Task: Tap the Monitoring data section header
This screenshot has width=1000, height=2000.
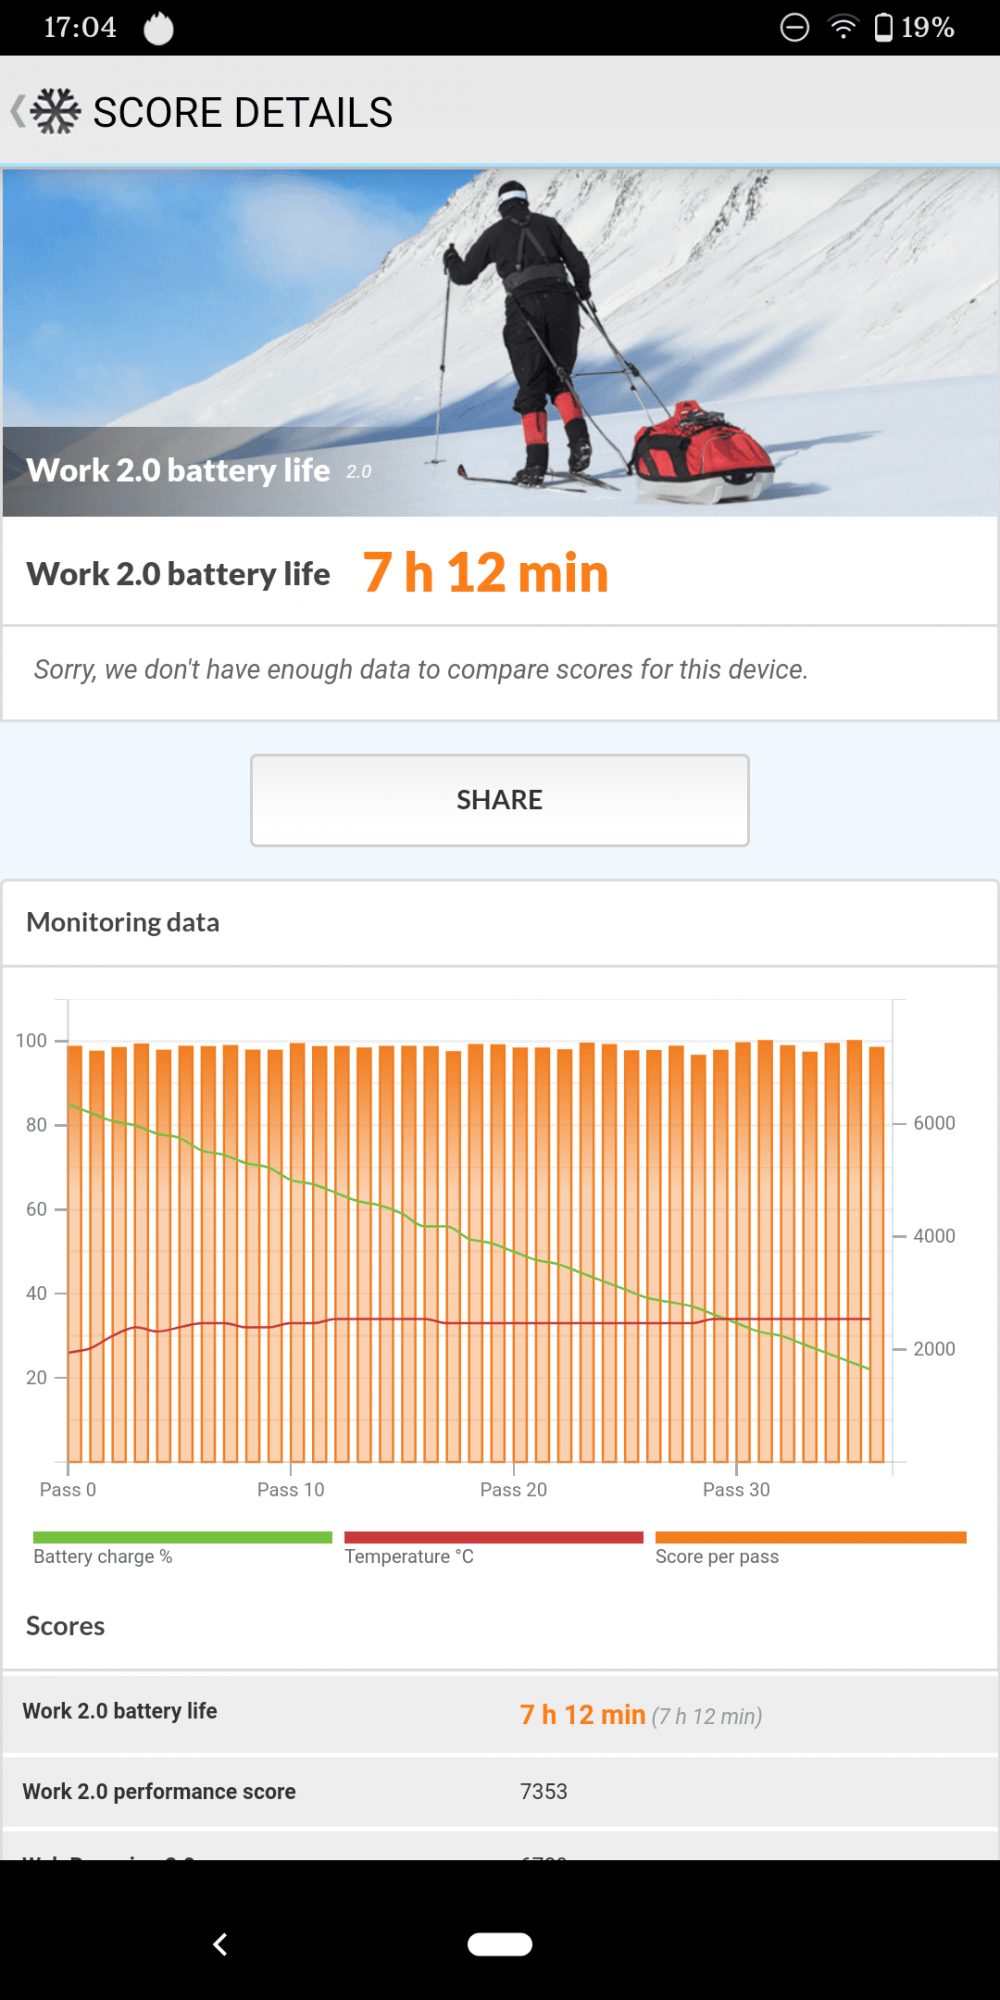Action: point(123,922)
